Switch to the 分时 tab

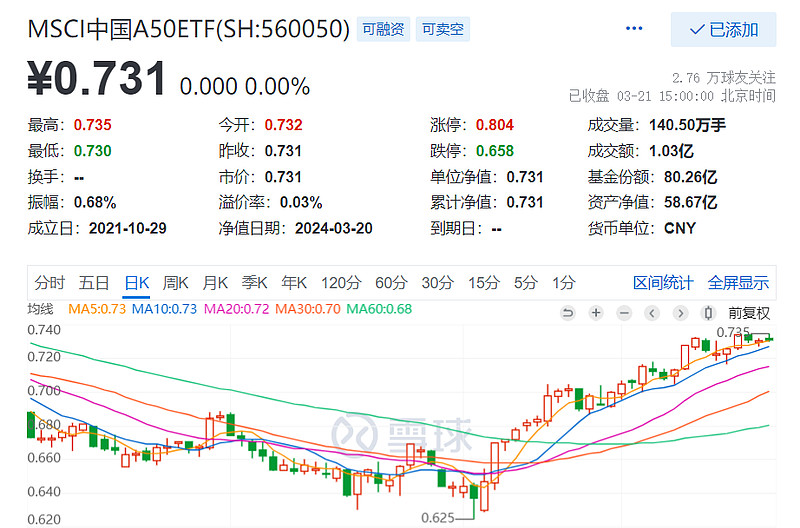coord(49,283)
